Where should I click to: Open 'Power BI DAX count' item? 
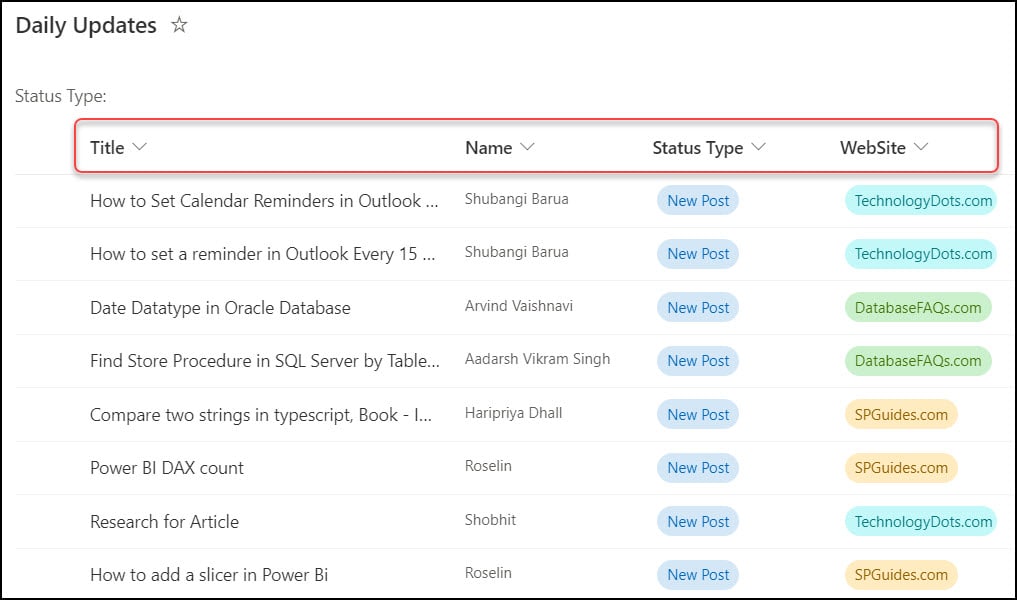(167, 468)
